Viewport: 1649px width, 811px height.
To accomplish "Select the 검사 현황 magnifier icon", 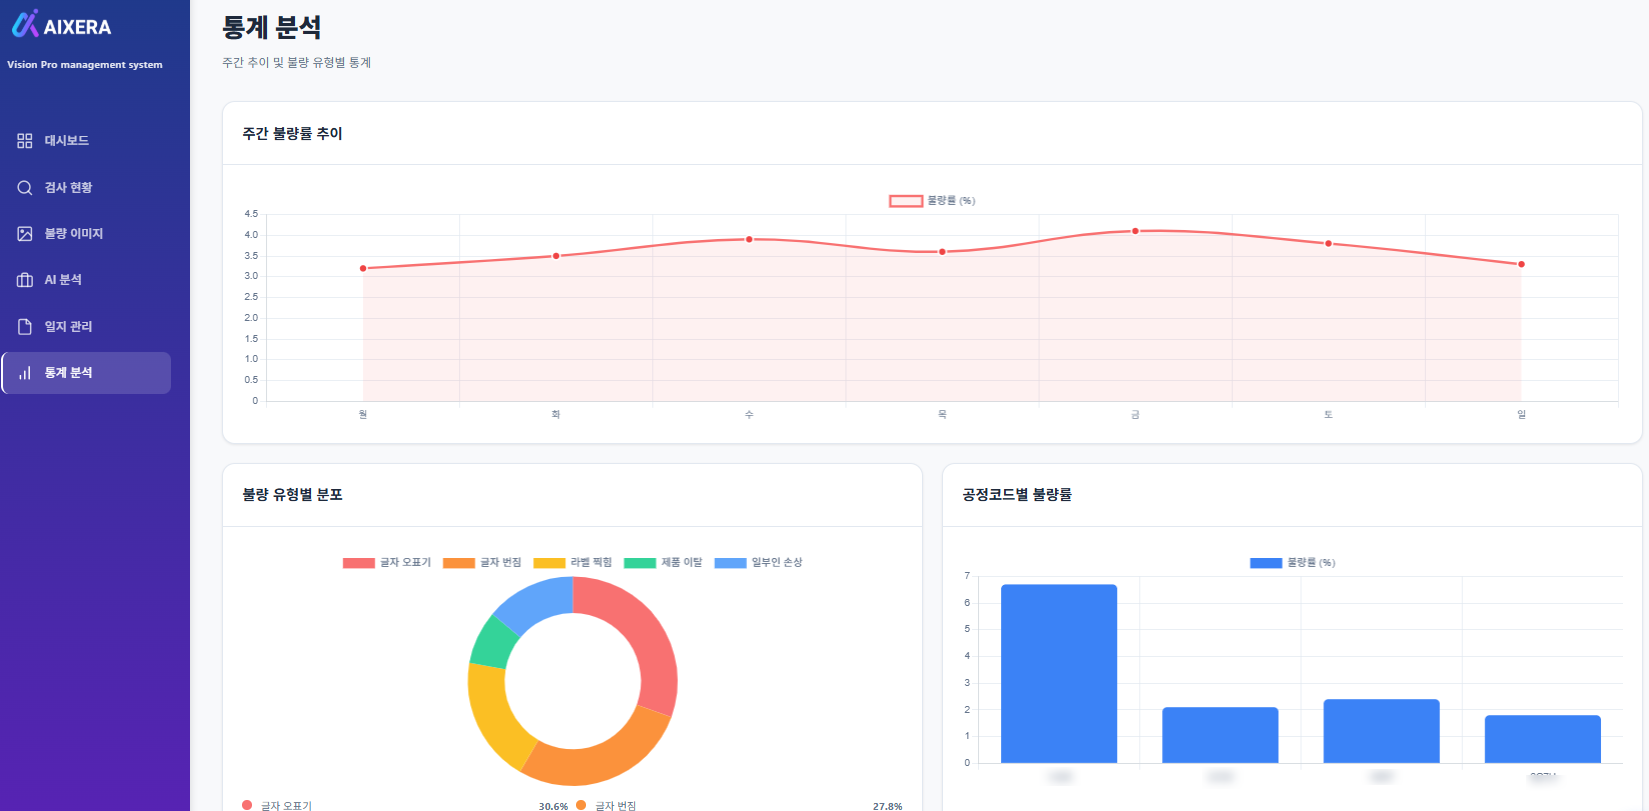I will 25,188.
